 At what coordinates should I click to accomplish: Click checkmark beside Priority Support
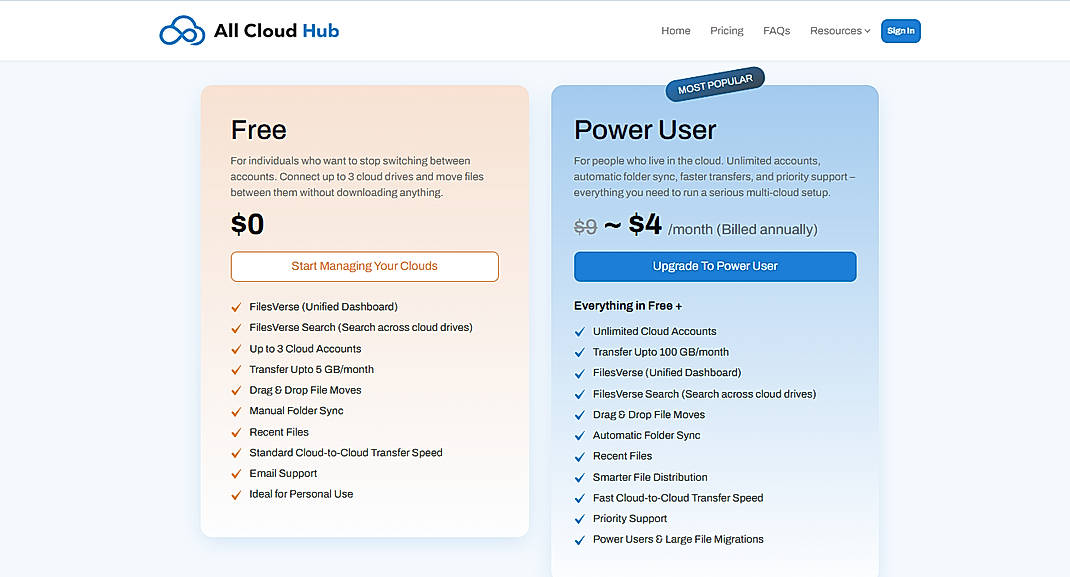tap(580, 519)
